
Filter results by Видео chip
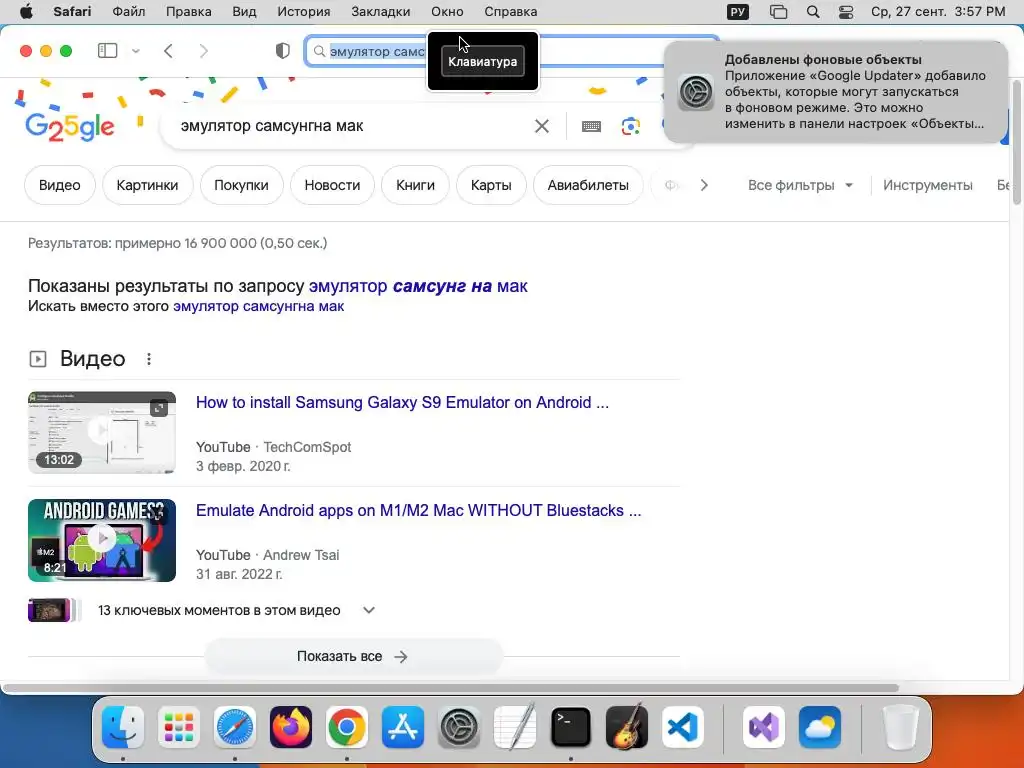[x=59, y=185]
